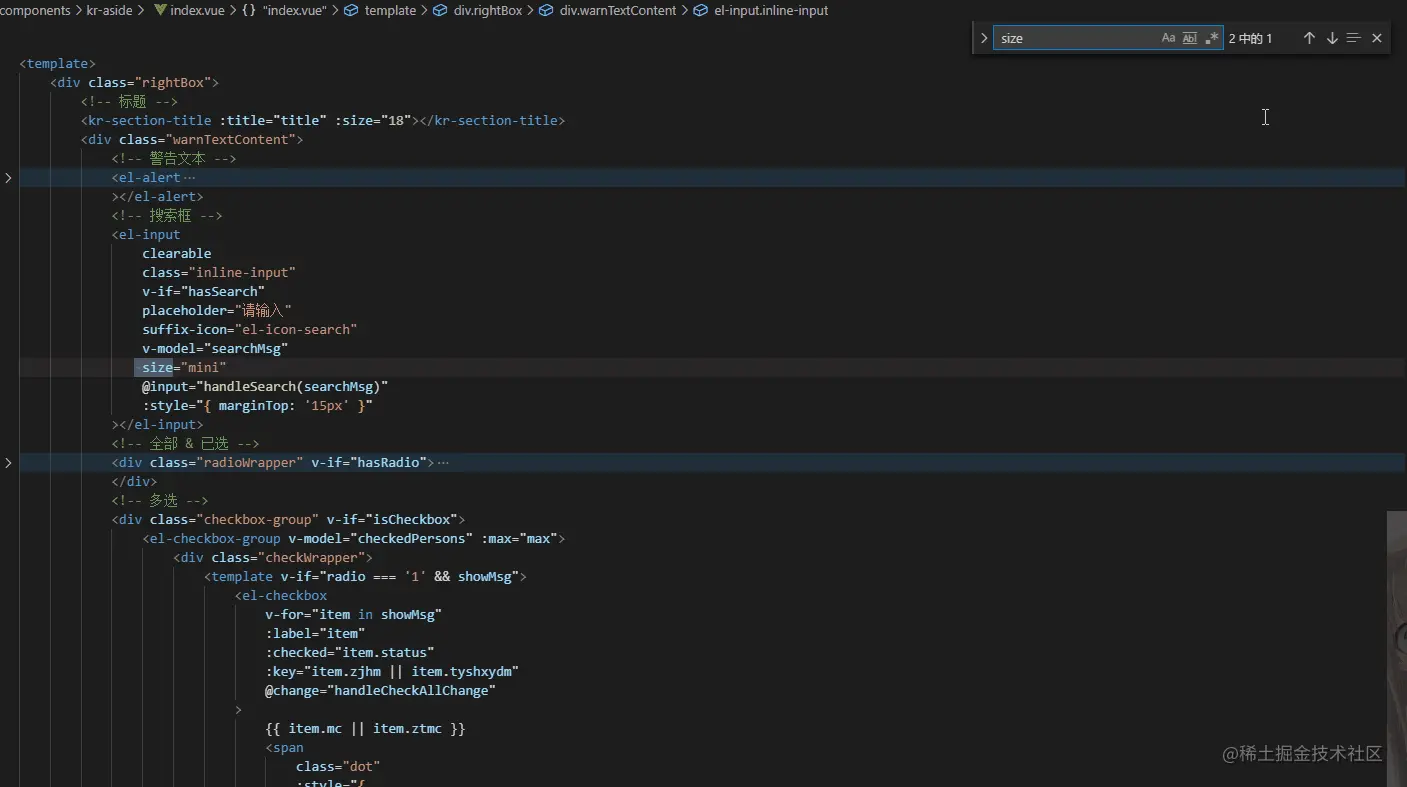Click the cube icon next to template breadcrumb
This screenshot has height=787, width=1407.
click(x=350, y=10)
